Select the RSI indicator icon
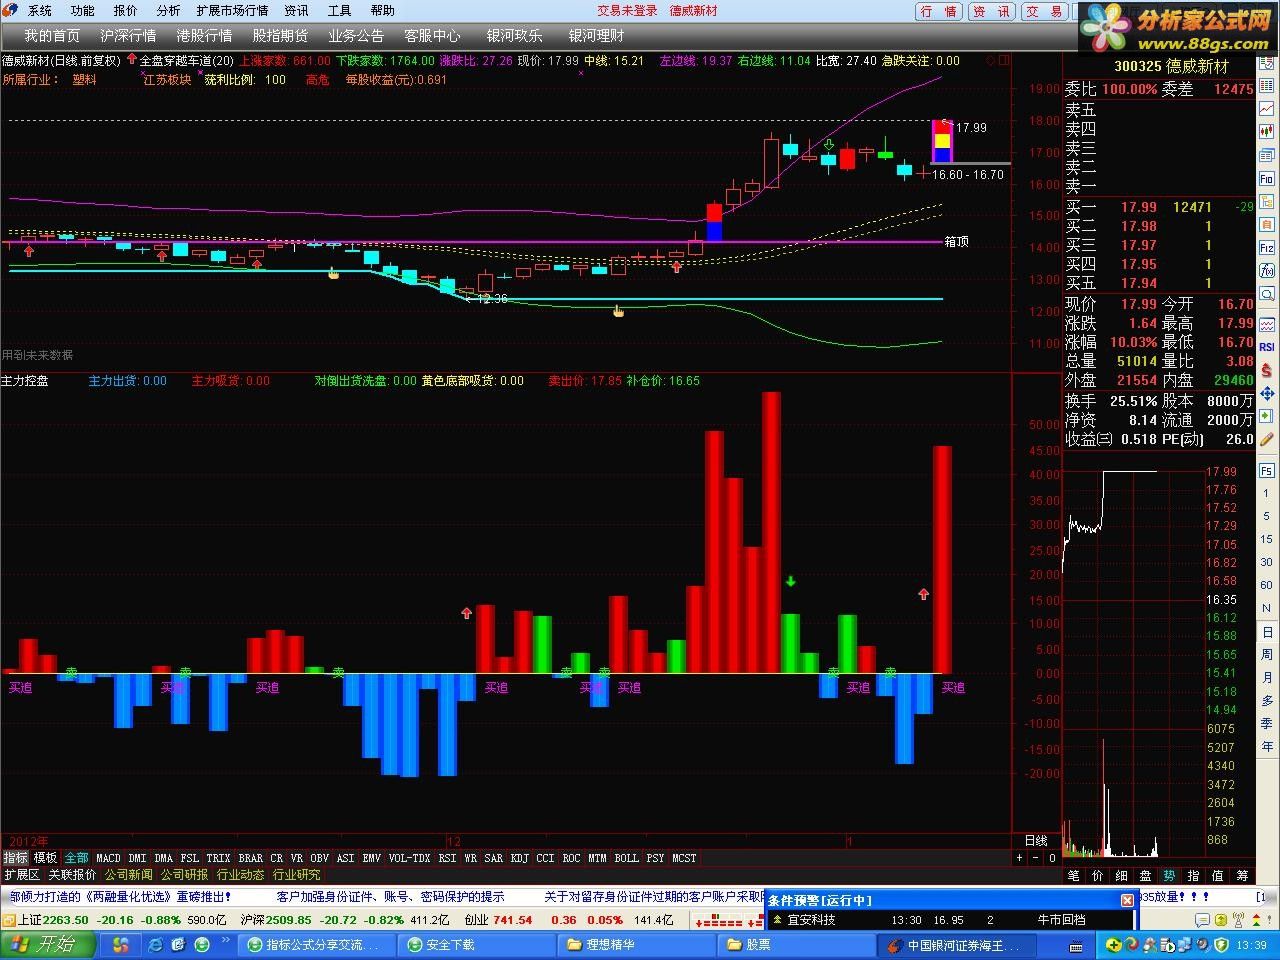Screen dimensions: 1280x960 (x=1267, y=345)
